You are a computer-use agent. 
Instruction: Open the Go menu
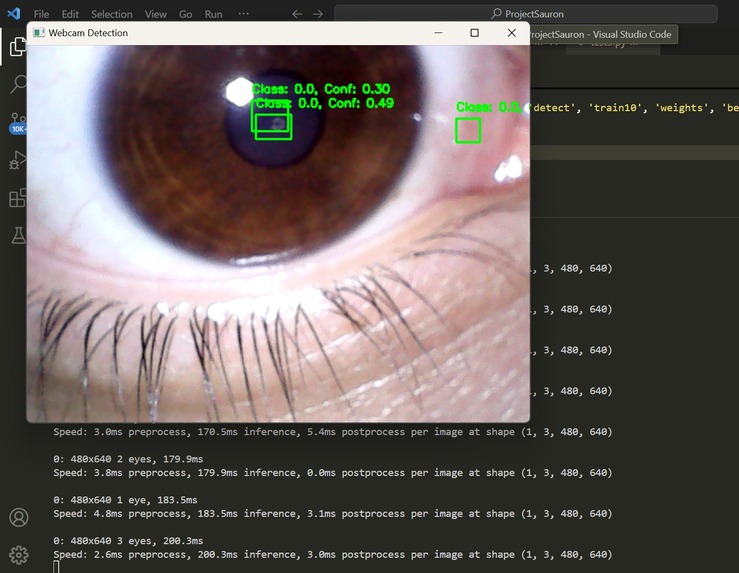[x=185, y=14]
